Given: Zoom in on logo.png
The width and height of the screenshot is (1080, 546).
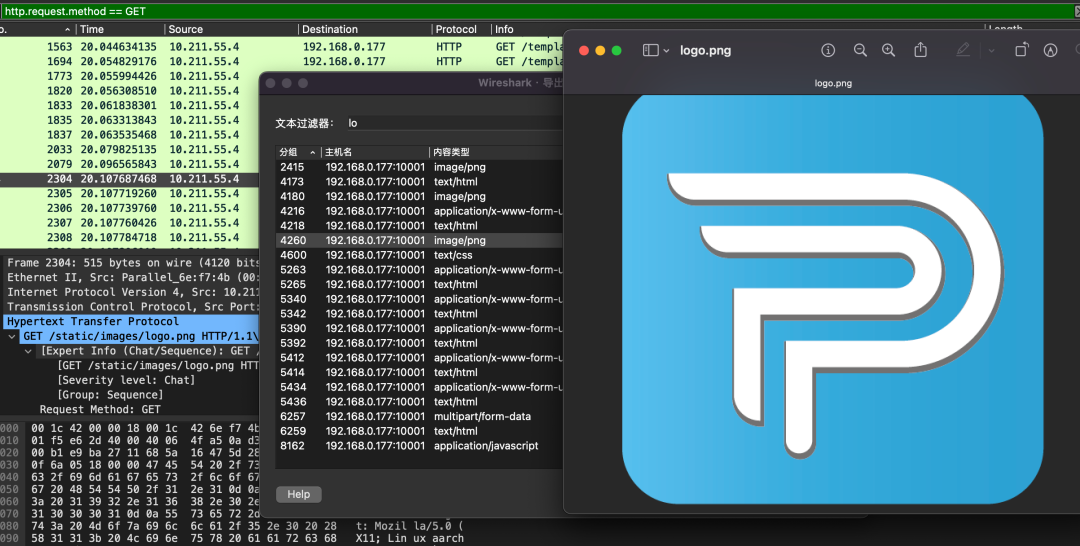Looking at the screenshot, I should click(x=889, y=50).
